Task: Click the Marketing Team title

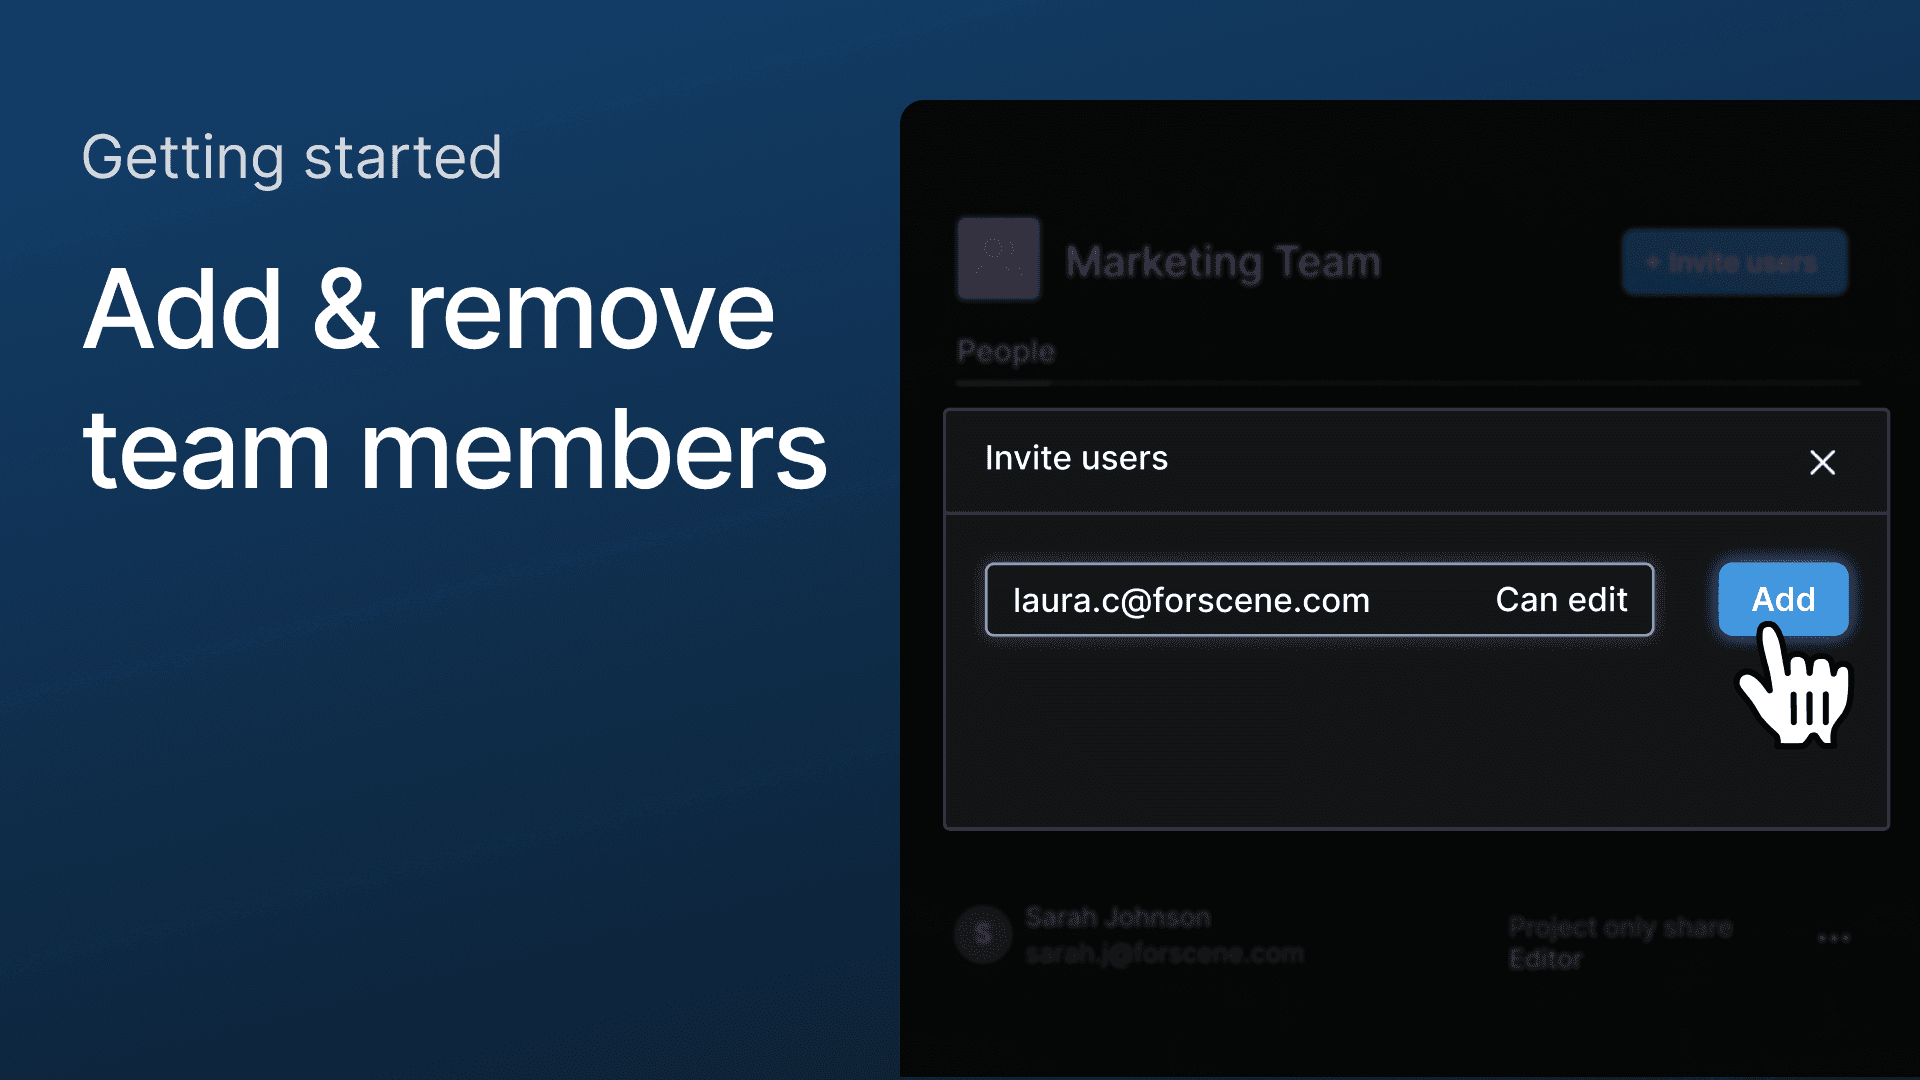Action: 1222,262
